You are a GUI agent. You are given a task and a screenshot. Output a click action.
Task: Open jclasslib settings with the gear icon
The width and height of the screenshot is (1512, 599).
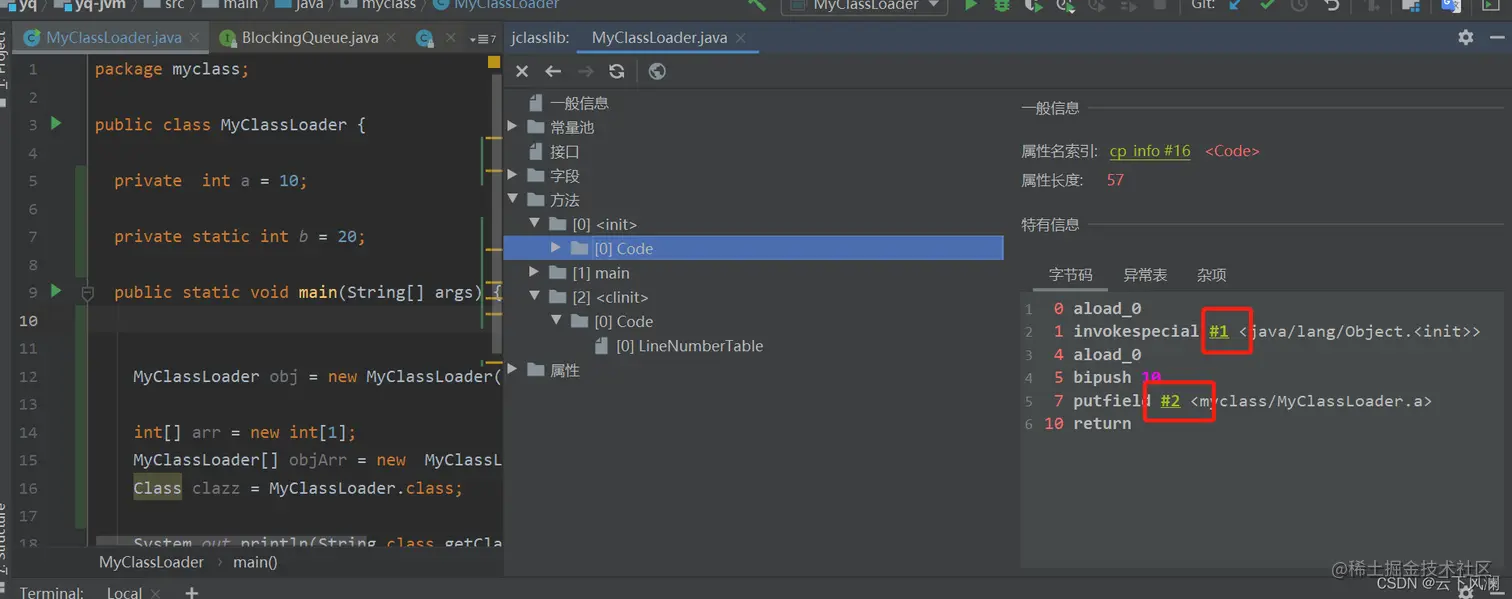point(1464,36)
